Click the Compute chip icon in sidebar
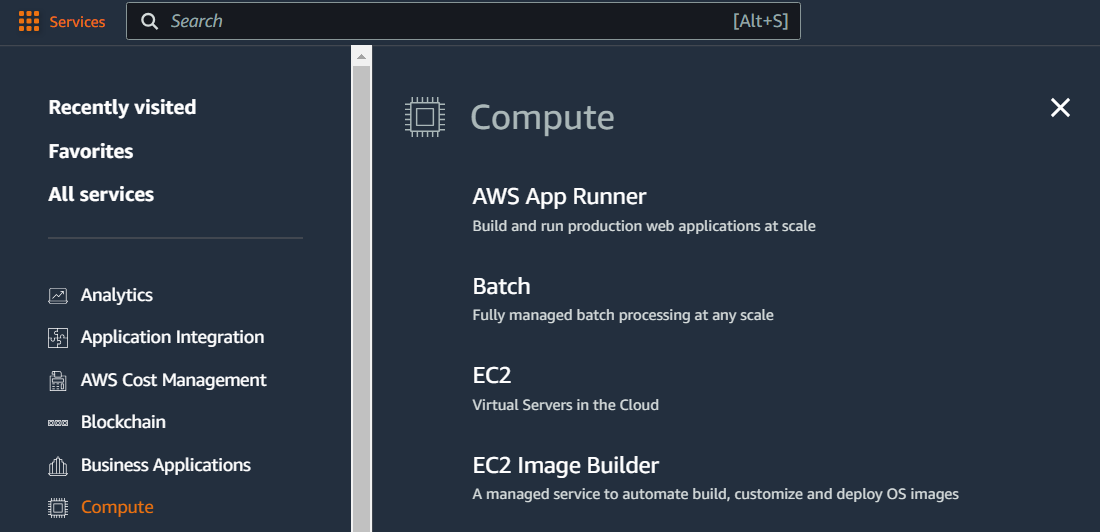1100x532 pixels. (58, 507)
